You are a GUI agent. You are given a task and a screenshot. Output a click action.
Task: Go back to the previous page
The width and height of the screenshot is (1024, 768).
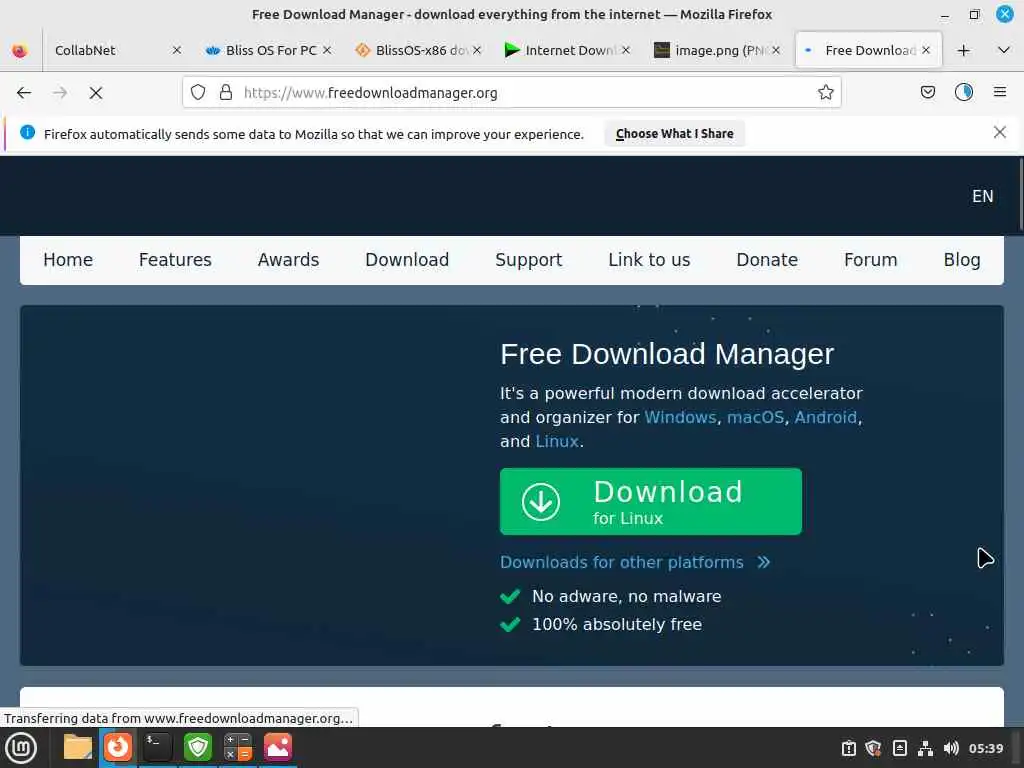24,93
